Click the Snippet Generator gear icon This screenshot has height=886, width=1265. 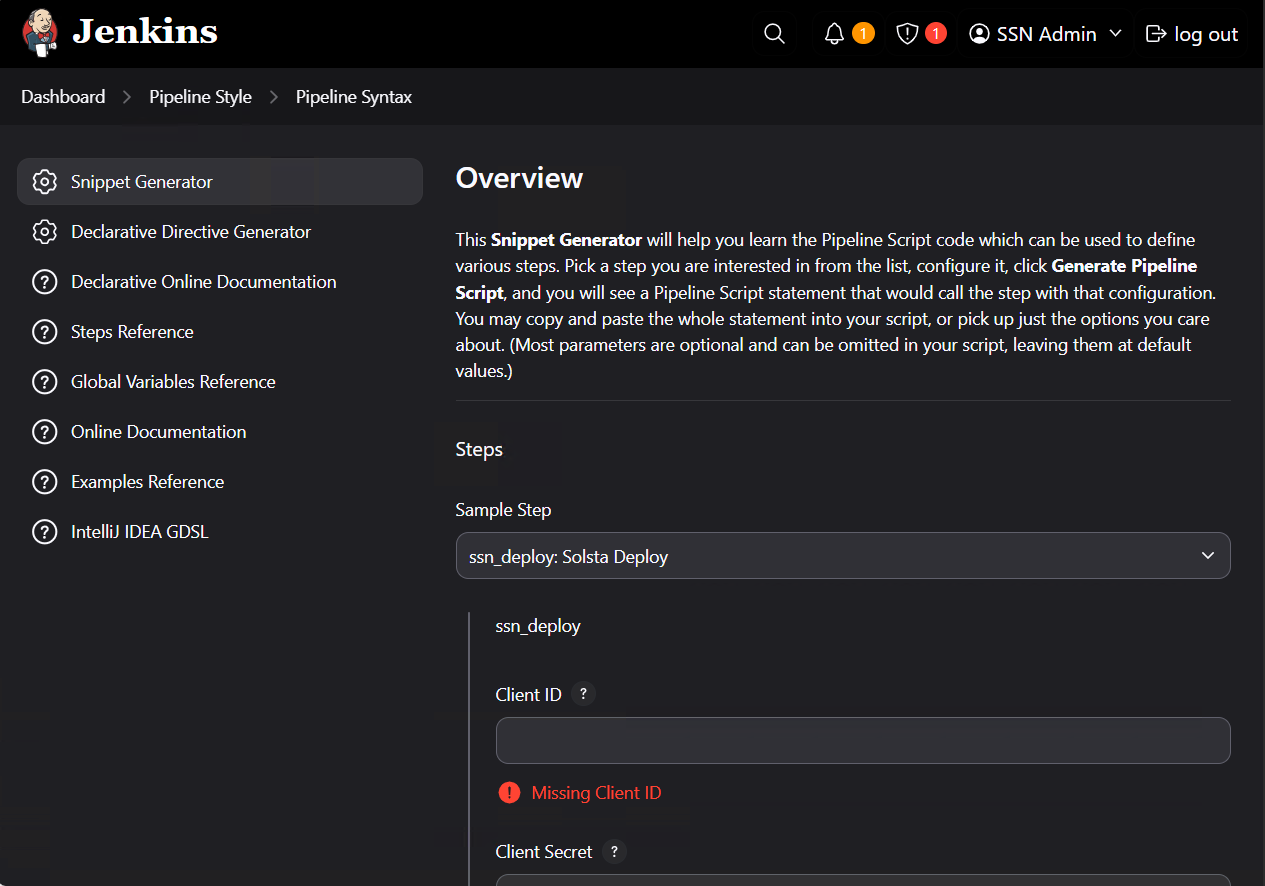[44, 182]
